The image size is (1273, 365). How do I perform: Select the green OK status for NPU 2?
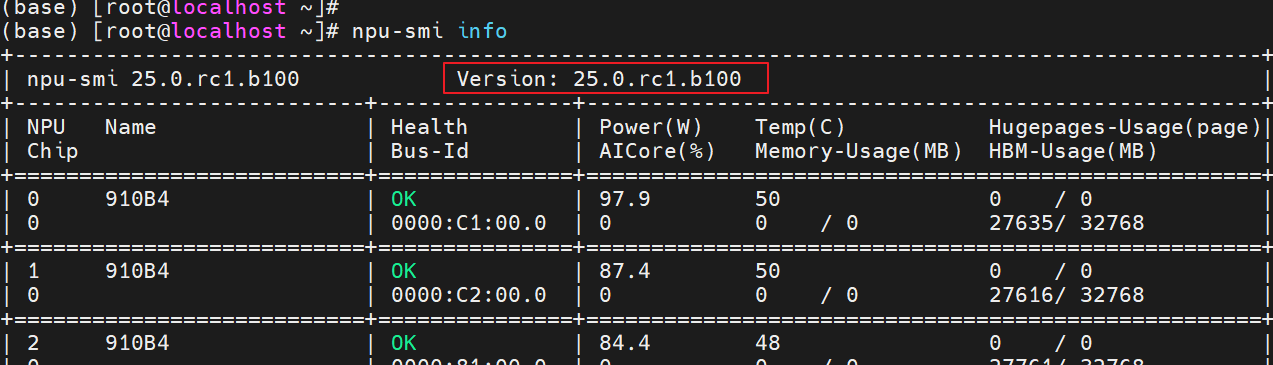pyautogui.click(x=403, y=343)
